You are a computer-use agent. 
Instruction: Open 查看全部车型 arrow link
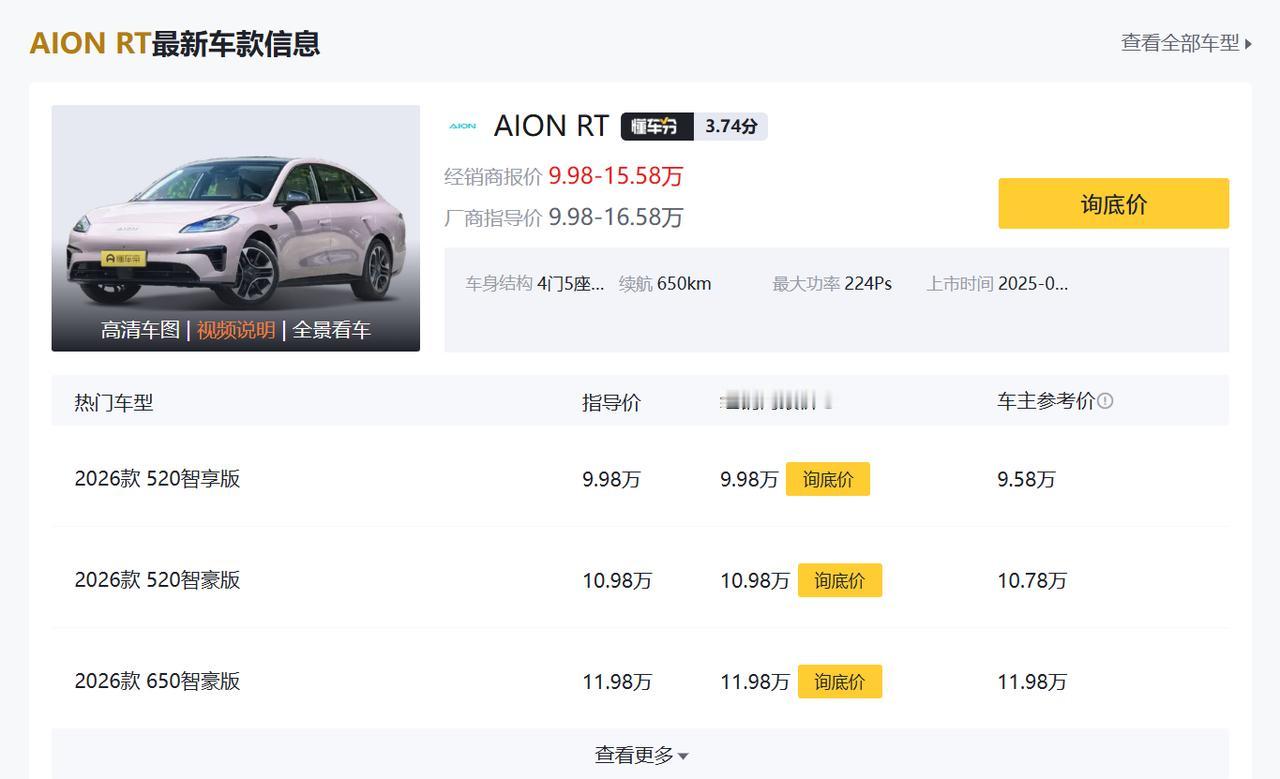click(1186, 43)
